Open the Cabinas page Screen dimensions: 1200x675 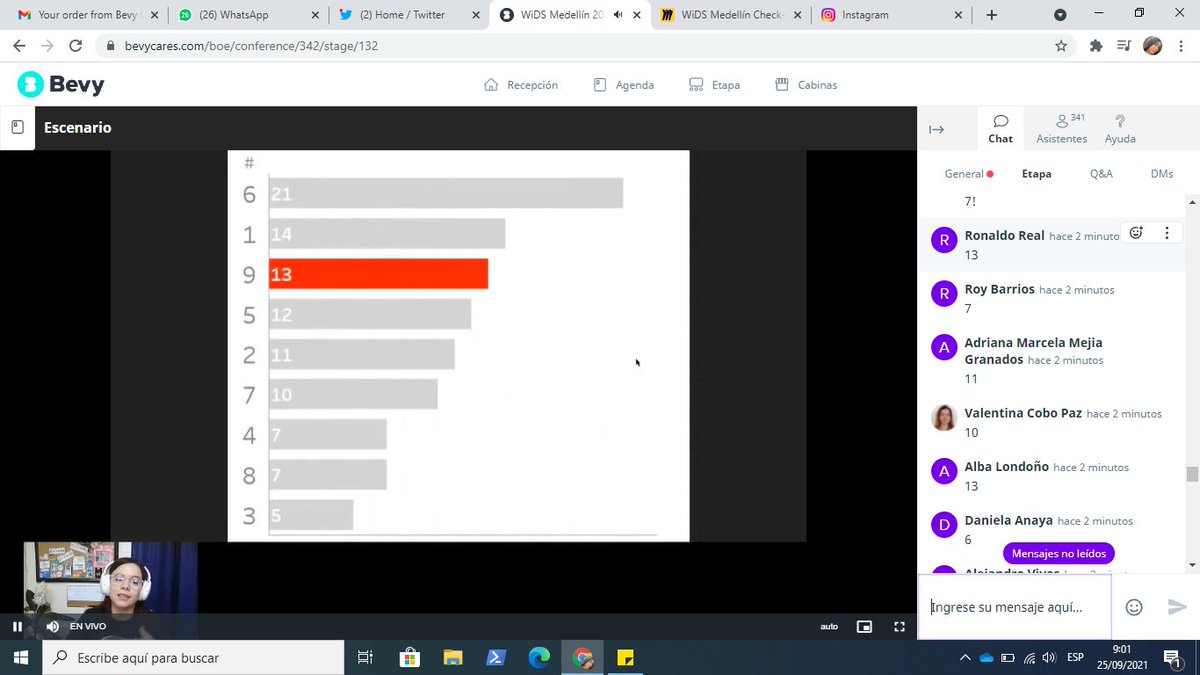tap(806, 85)
